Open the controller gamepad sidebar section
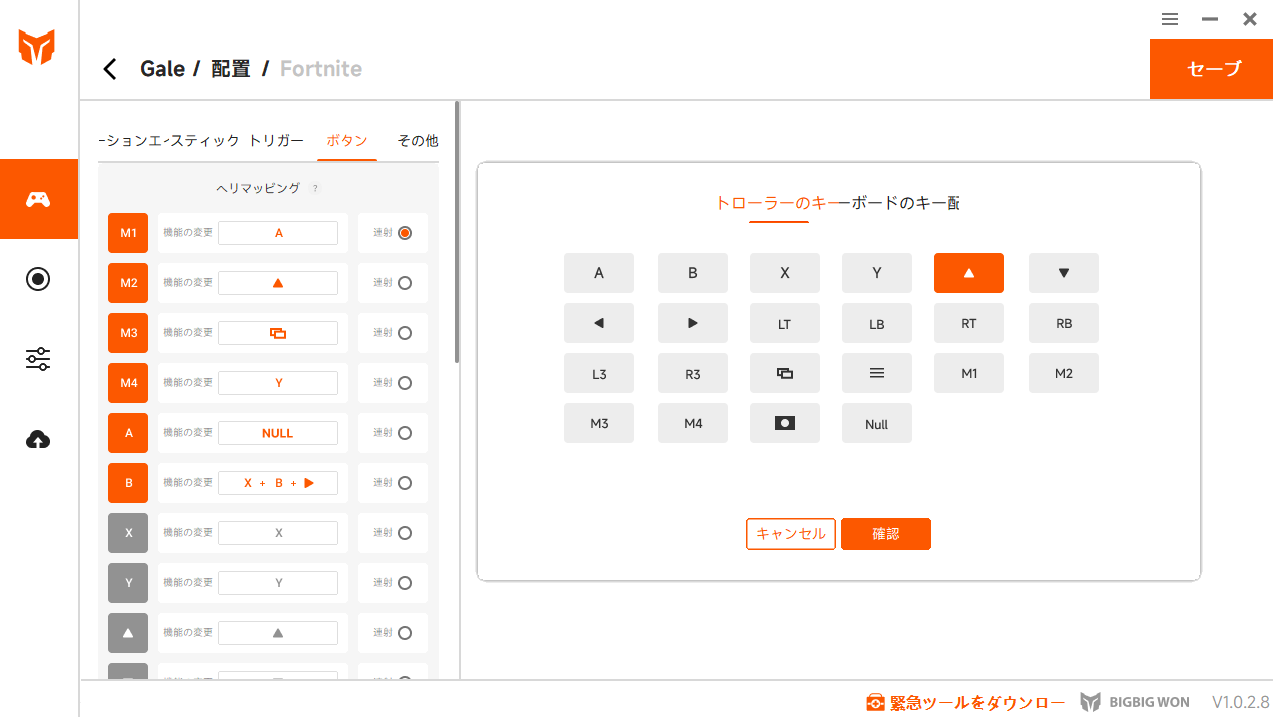The height and width of the screenshot is (717, 1273). point(38,199)
